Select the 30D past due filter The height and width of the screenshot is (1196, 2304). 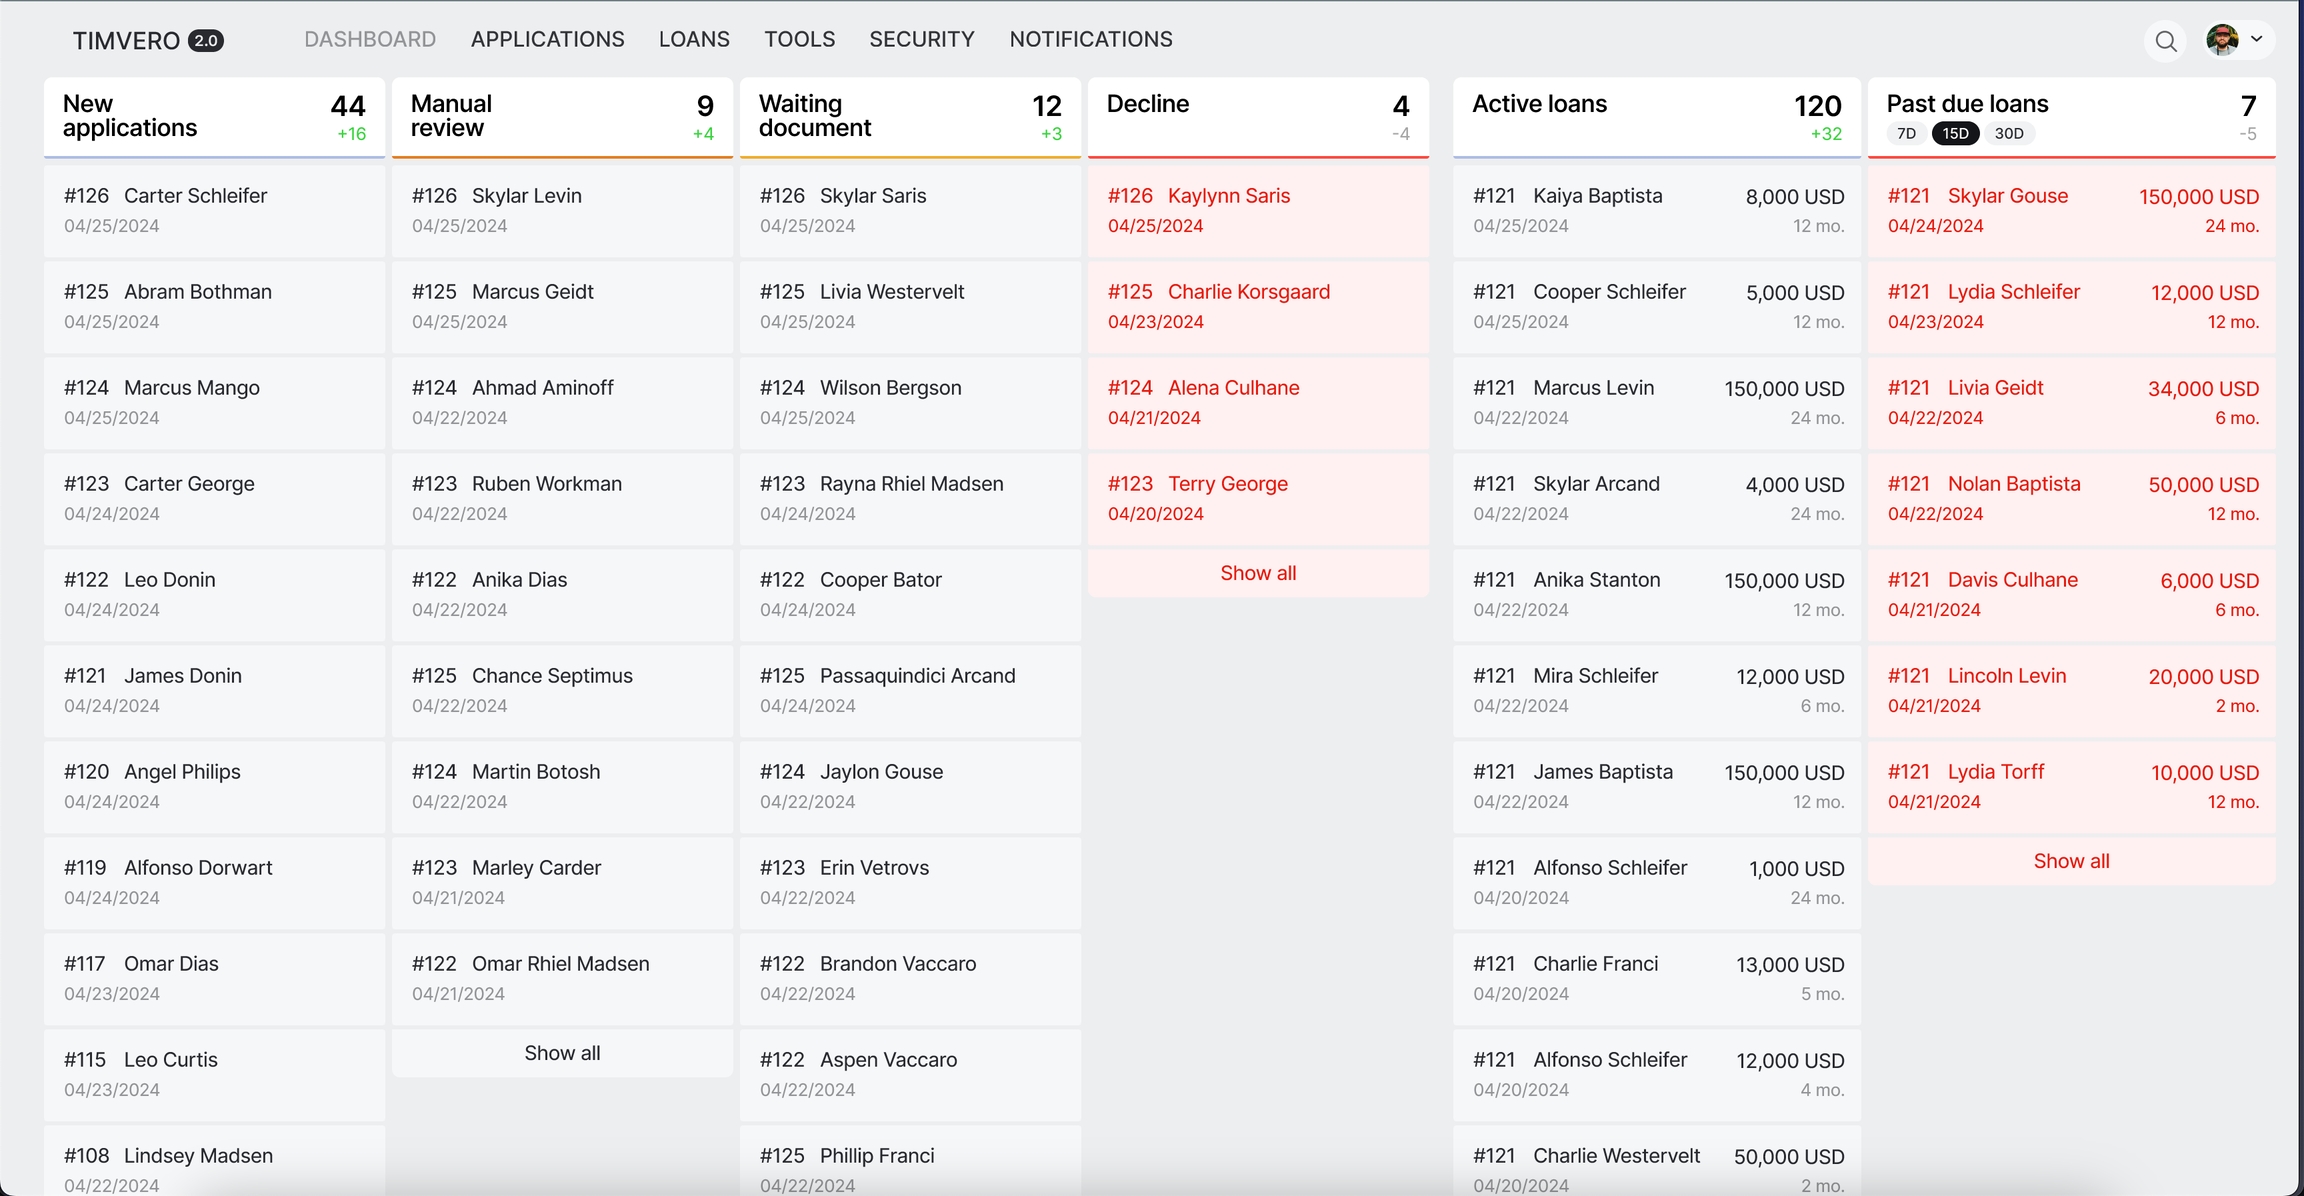tap(2008, 134)
